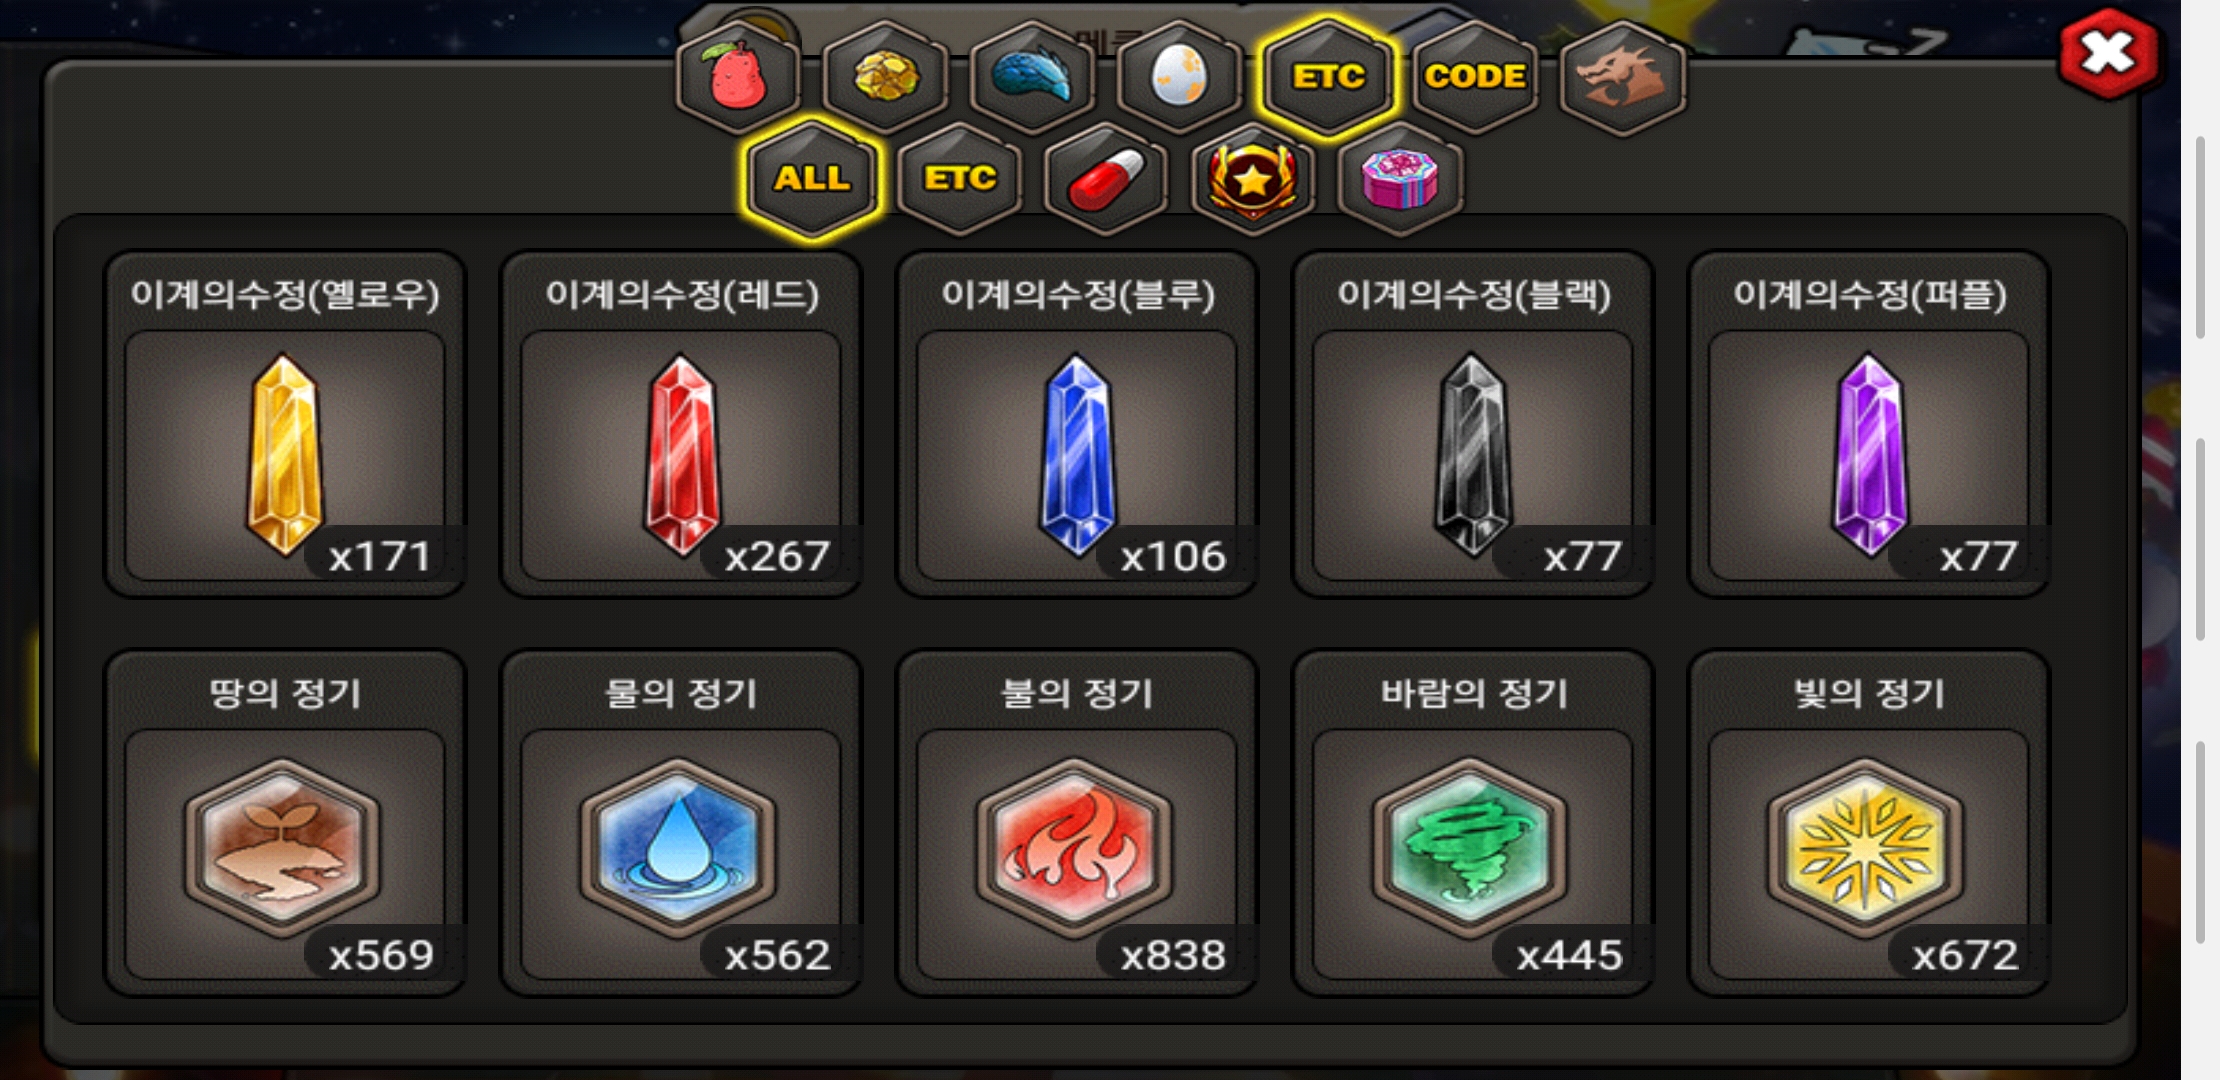The image size is (2220, 1080).
Task: Open the red fruit food category tab
Action: [x=738, y=77]
